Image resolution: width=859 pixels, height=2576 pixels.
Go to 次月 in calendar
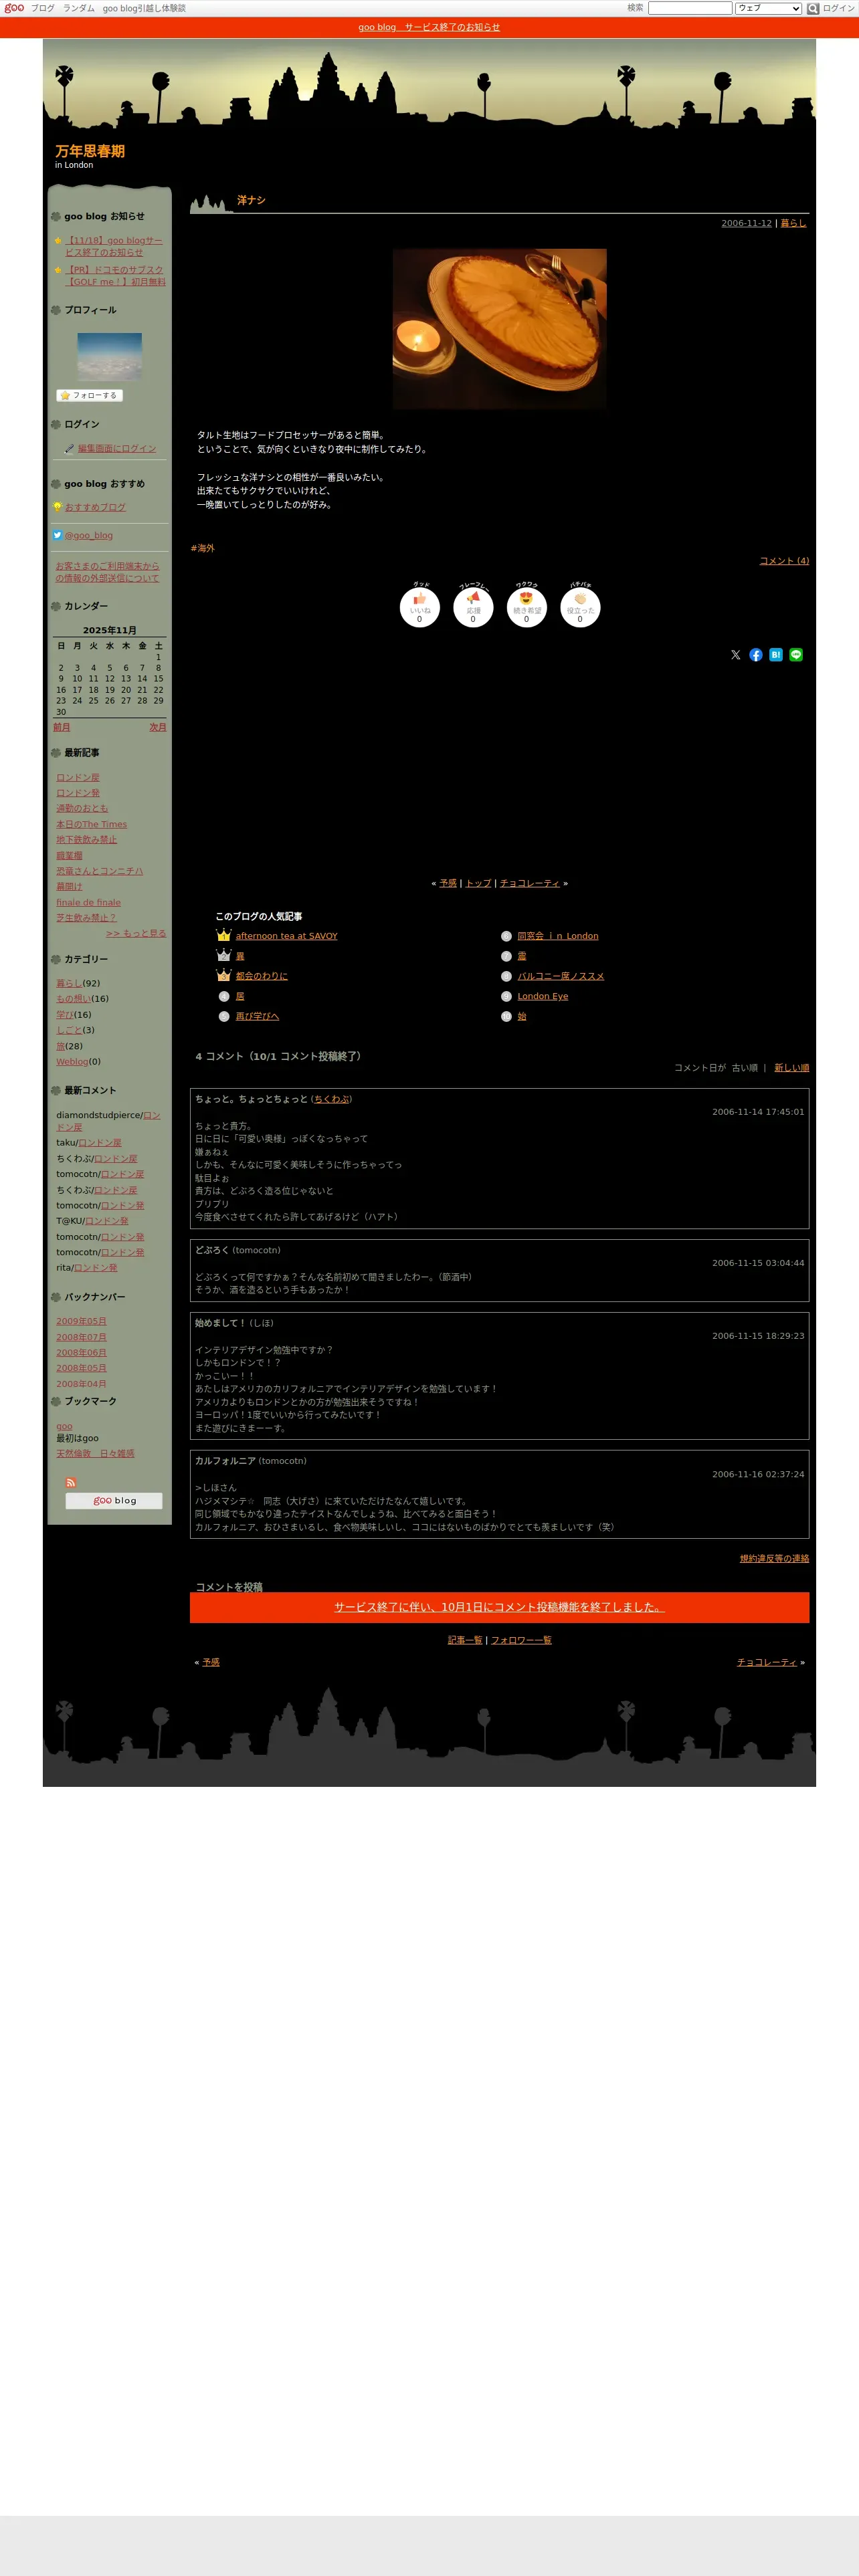[x=158, y=727]
